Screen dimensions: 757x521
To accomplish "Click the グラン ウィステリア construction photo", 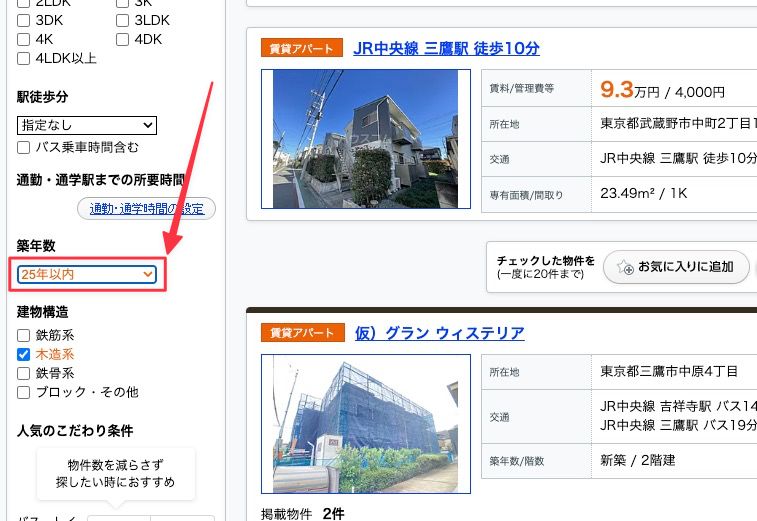I will click(365, 423).
